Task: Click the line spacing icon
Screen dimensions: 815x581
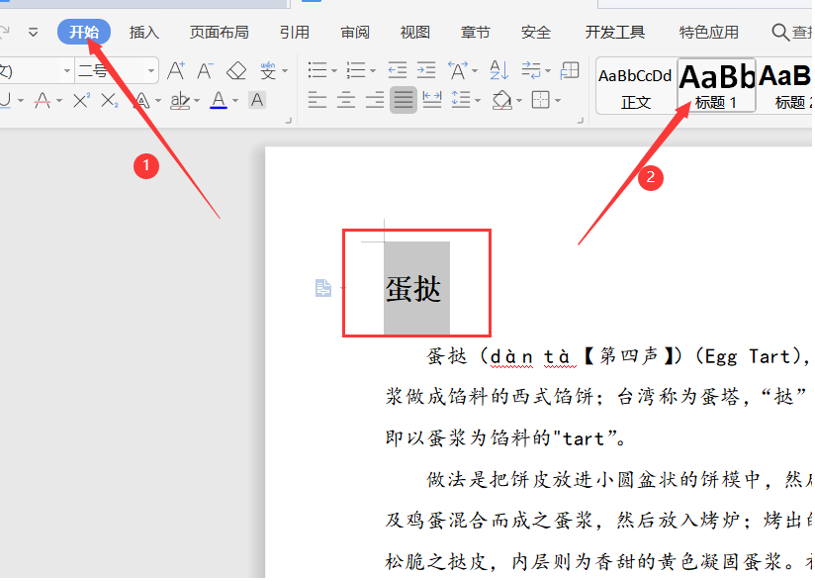Action: point(461,100)
